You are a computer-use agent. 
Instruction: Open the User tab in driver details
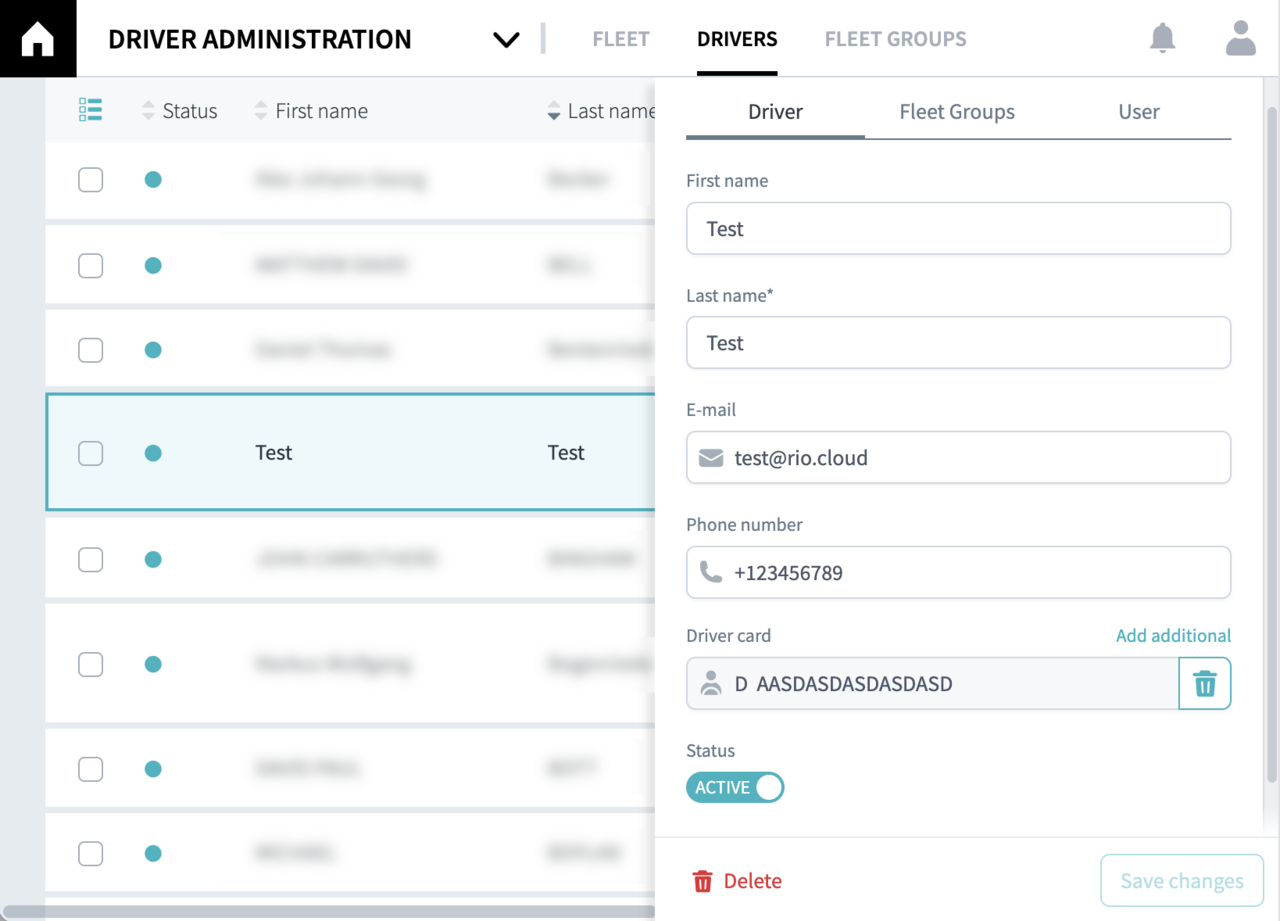tap(1138, 112)
